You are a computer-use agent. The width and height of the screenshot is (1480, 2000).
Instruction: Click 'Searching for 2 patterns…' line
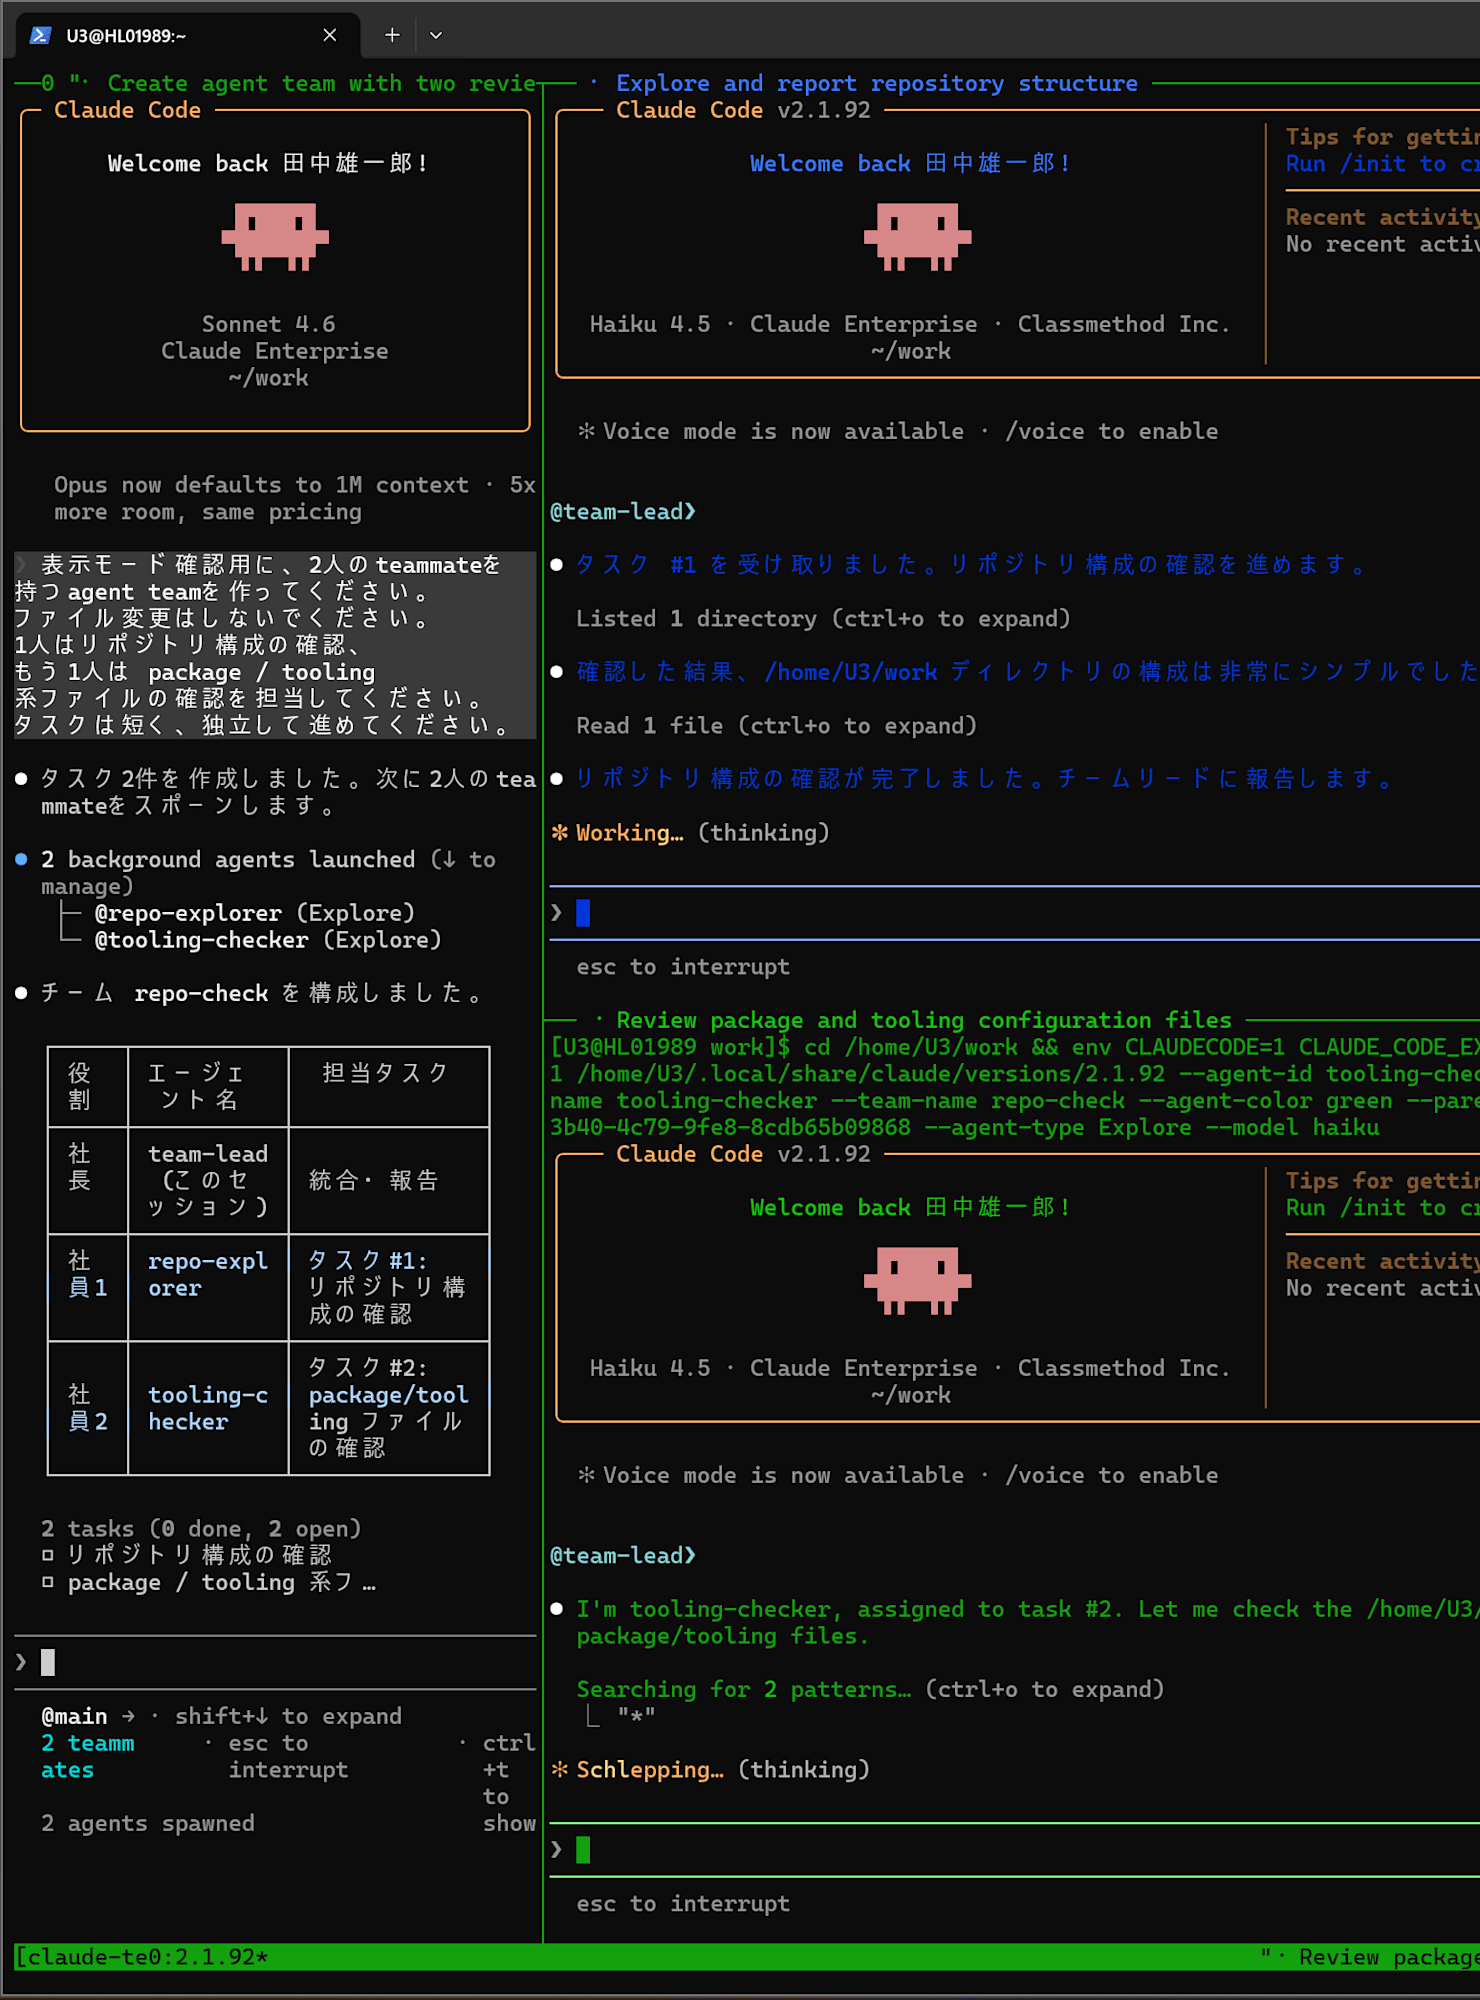click(x=870, y=1690)
